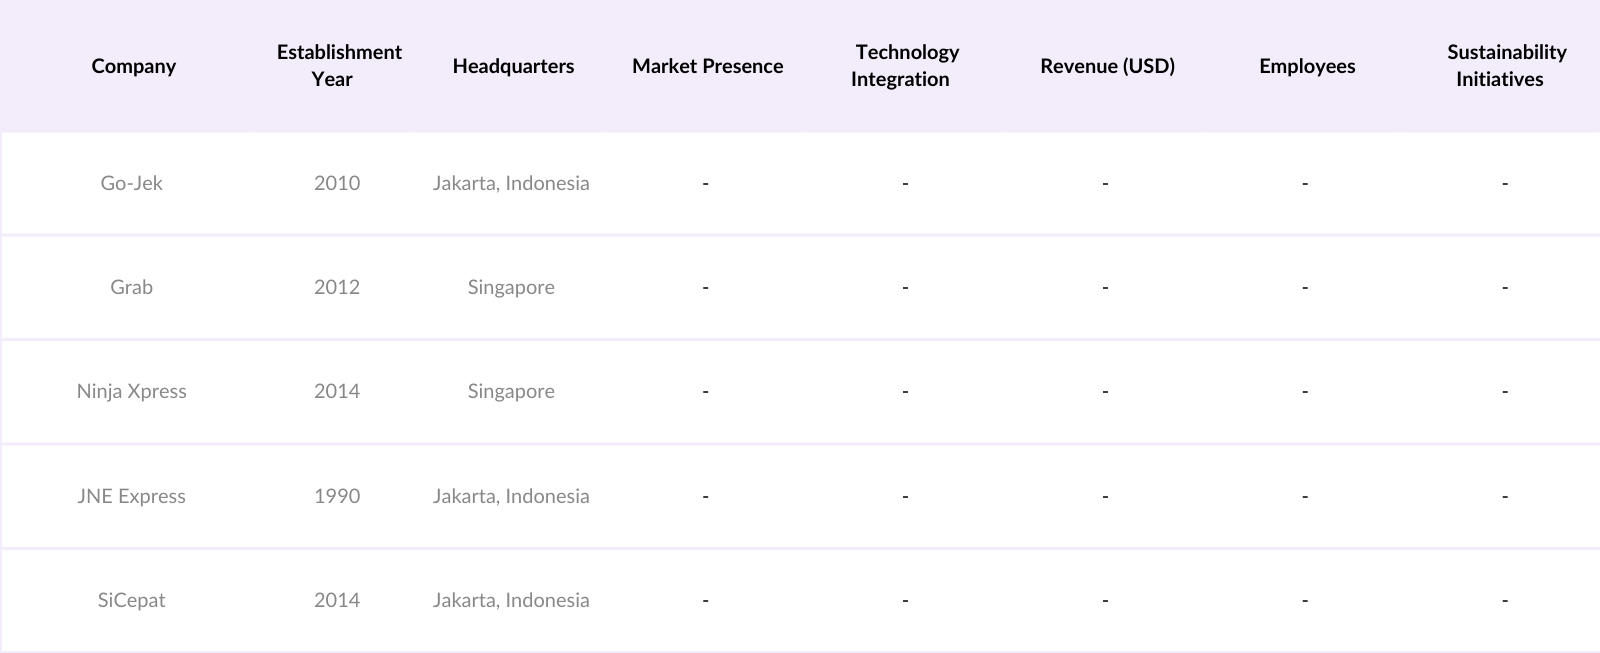Select the Revenue (USD) column header
The height and width of the screenshot is (653, 1600).
tap(1107, 66)
